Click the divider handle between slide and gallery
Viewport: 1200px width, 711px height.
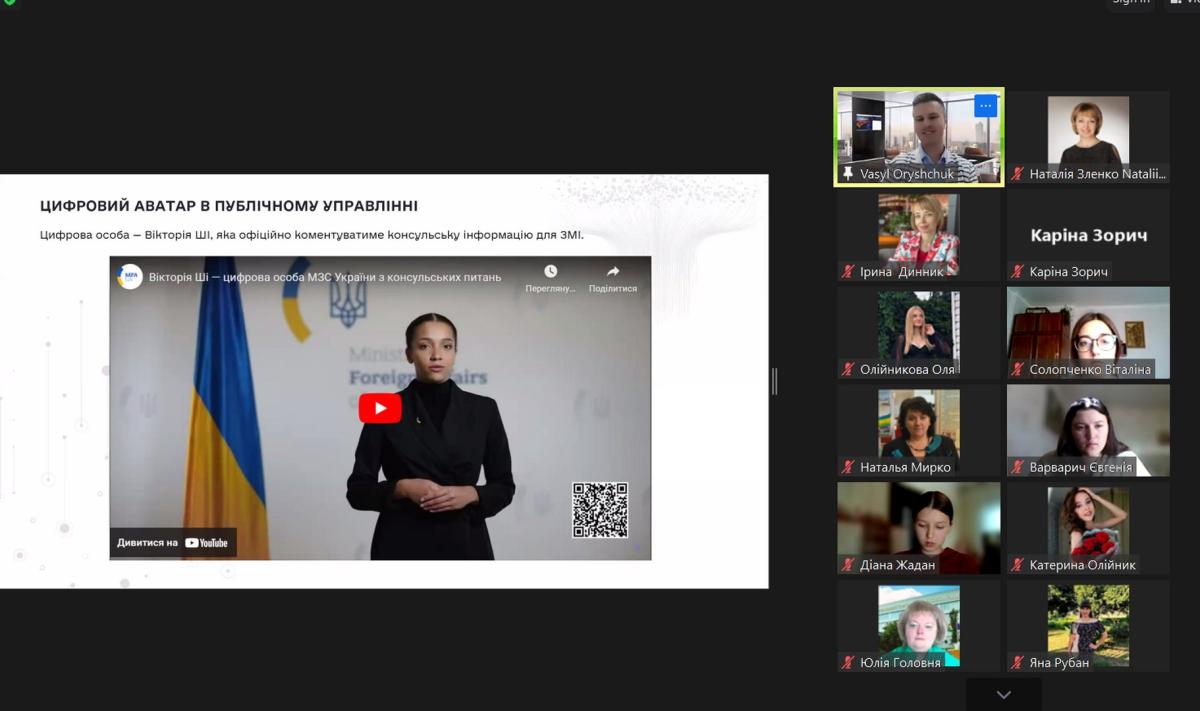tap(774, 381)
